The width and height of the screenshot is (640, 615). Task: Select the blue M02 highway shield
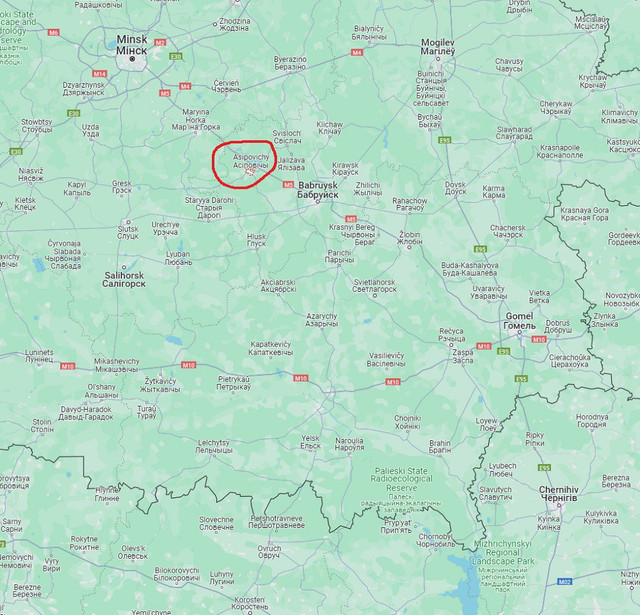[564, 582]
